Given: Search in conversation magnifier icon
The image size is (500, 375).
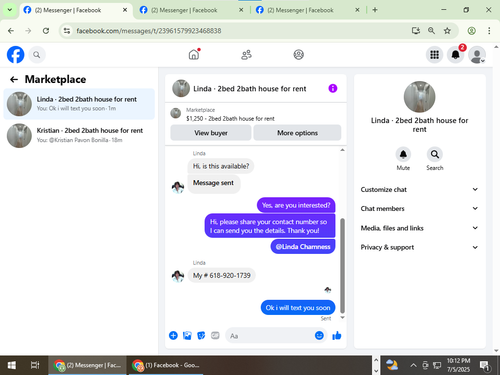Looking at the screenshot, I should click(435, 154).
